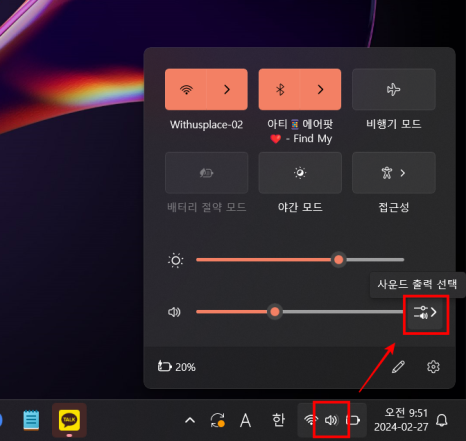
Task: Click the taskbar Wi-Fi tray icon
Action: tap(310, 420)
